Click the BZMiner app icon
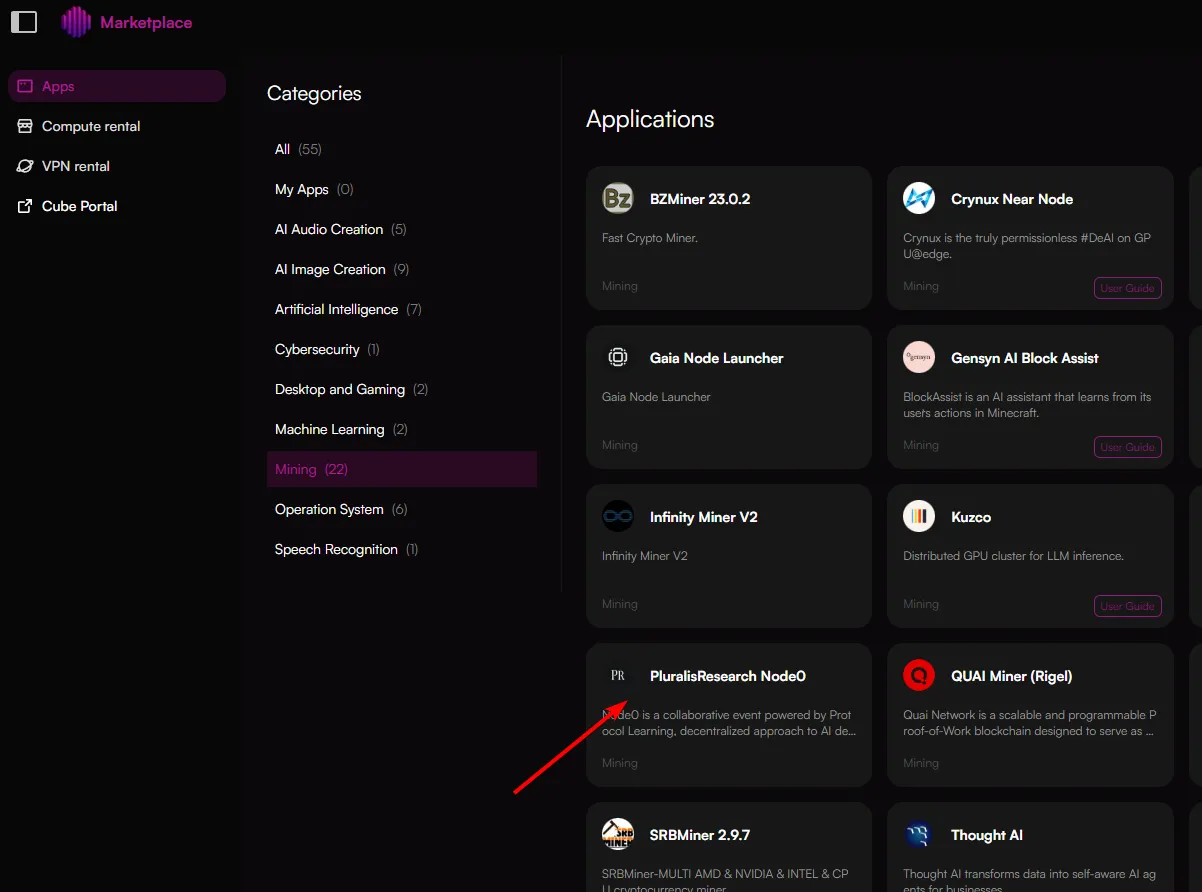 [x=618, y=199]
